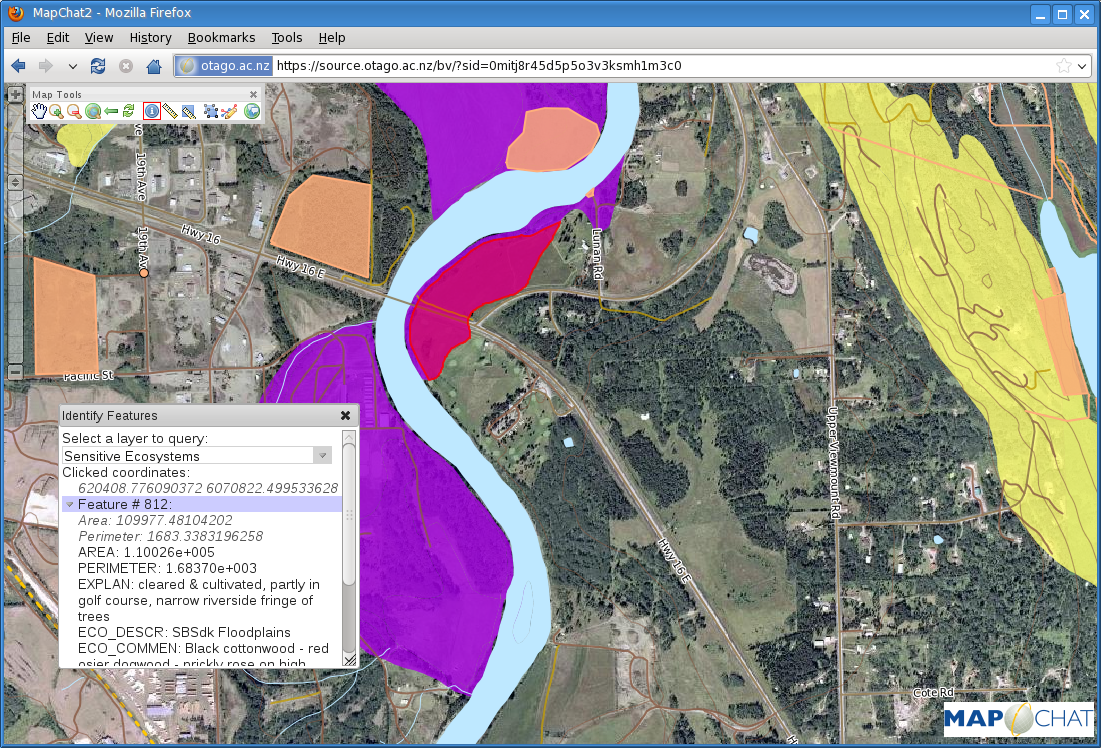Click the 'AREA: 1.10026e+005' line
The image size is (1101, 748).
pyautogui.click(x=146, y=553)
